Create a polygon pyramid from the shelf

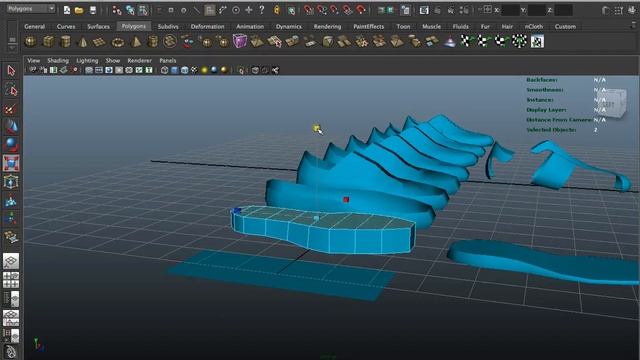pyautogui.click(x=136, y=42)
